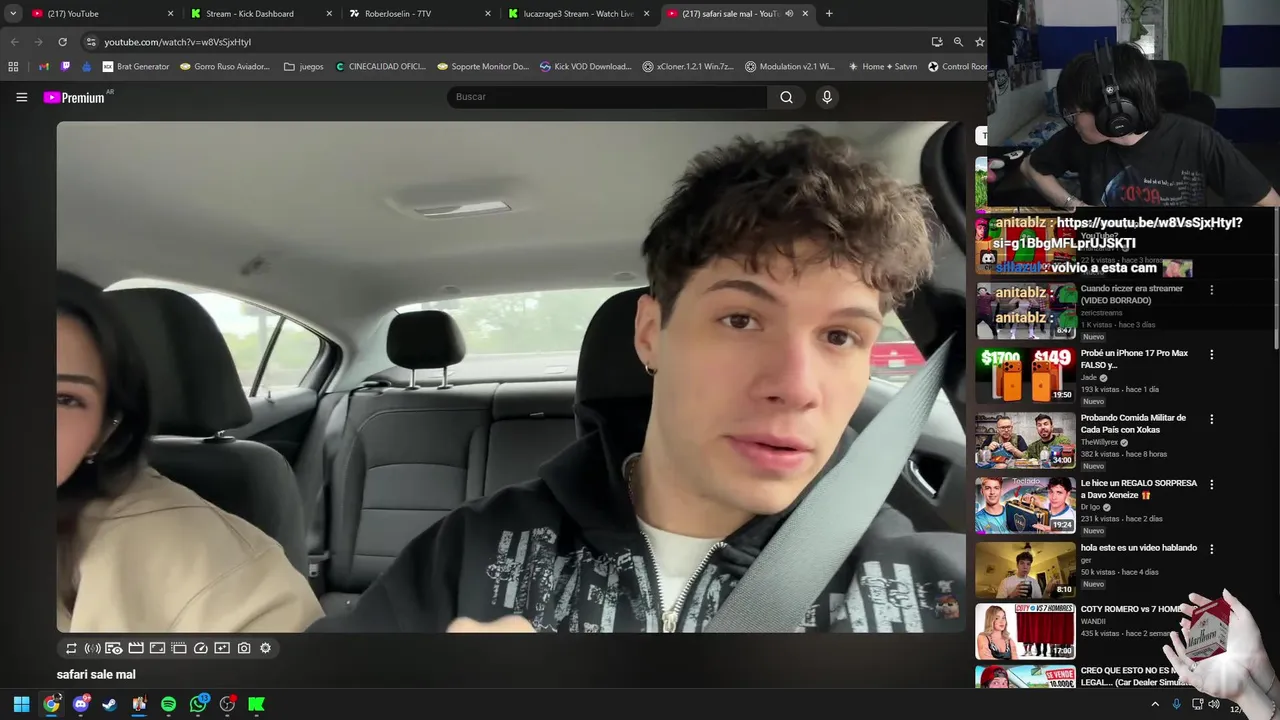Screen dimensions: 1280x720
Task: Open options for 'hola este es un video hablando'
Action: [x=1211, y=549]
